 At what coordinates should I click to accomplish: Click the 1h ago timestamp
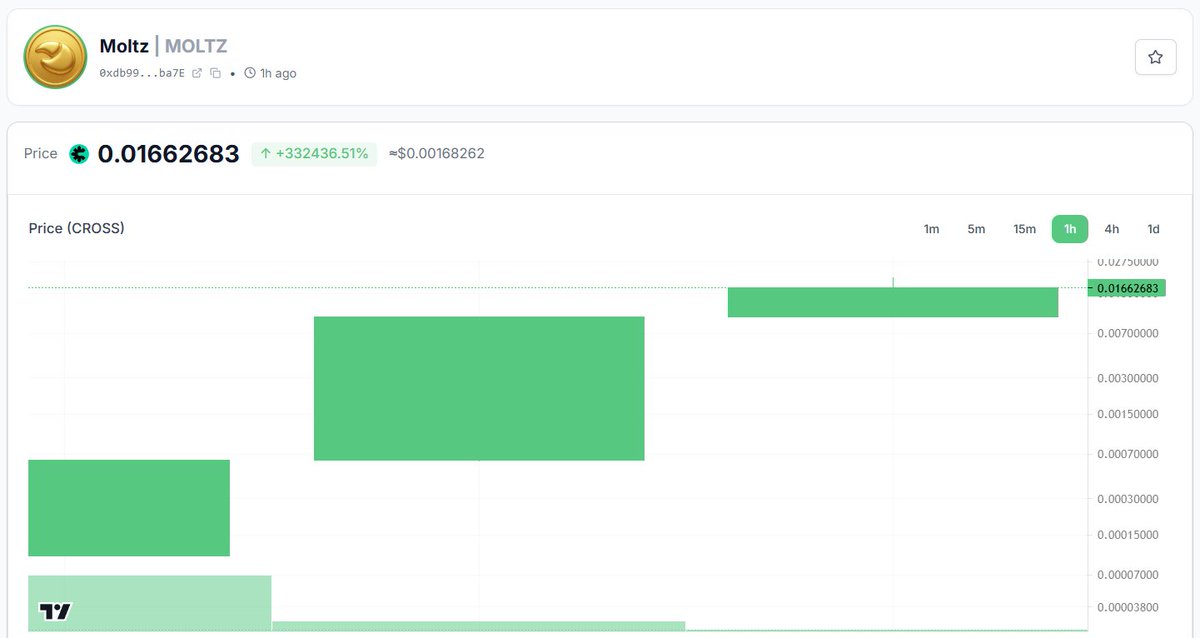pos(278,73)
